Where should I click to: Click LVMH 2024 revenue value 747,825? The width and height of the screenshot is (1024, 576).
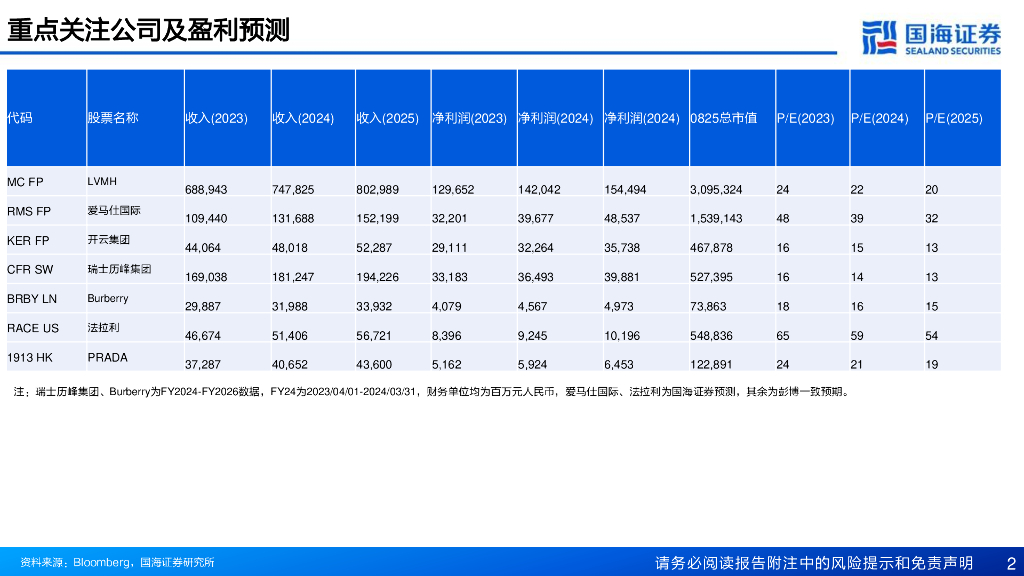[x=293, y=189]
